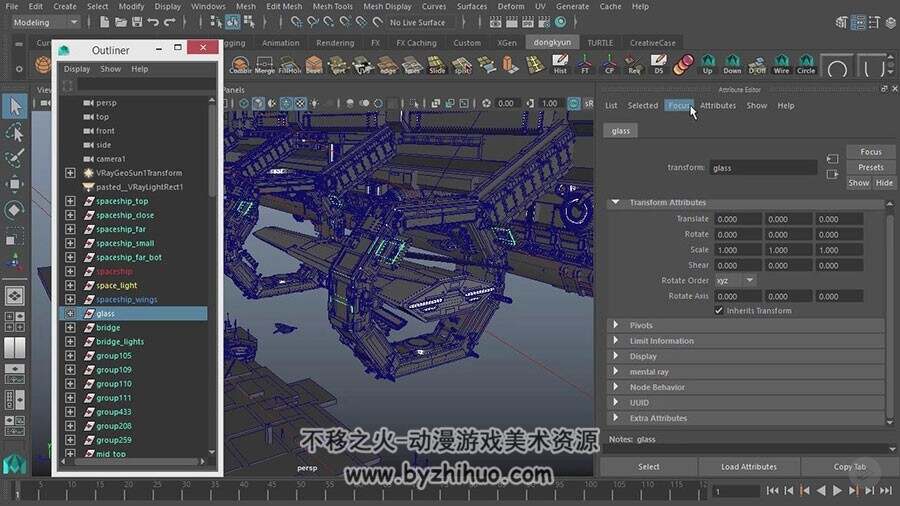Click the Wire shelf icon
This screenshot has width=900, height=506.
(x=781, y=64)
